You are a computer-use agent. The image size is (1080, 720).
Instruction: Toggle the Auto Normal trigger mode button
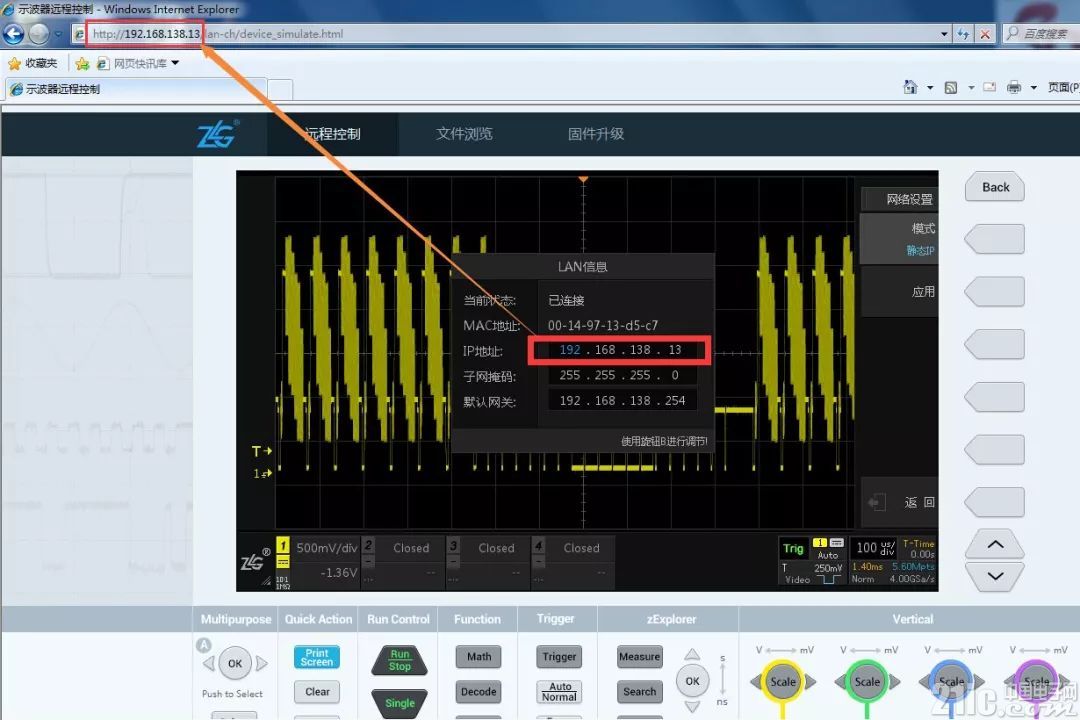(559, 692)
